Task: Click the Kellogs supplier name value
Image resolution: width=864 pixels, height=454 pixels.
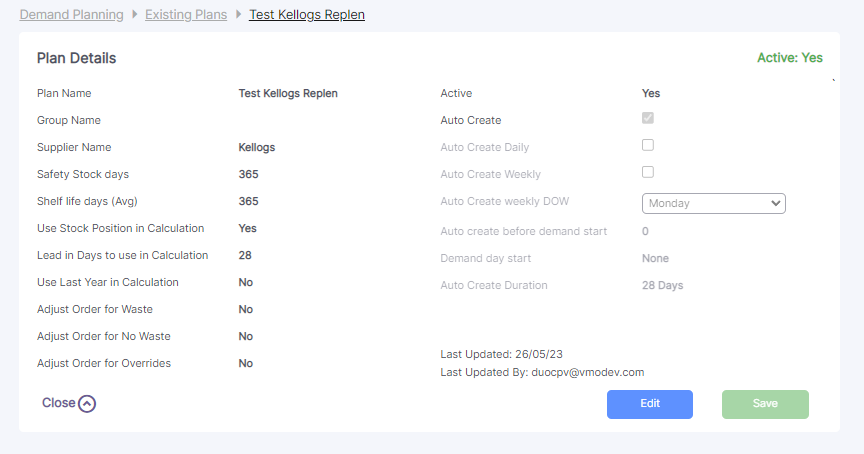Action: pyautogui.click(x=257, y=147)
